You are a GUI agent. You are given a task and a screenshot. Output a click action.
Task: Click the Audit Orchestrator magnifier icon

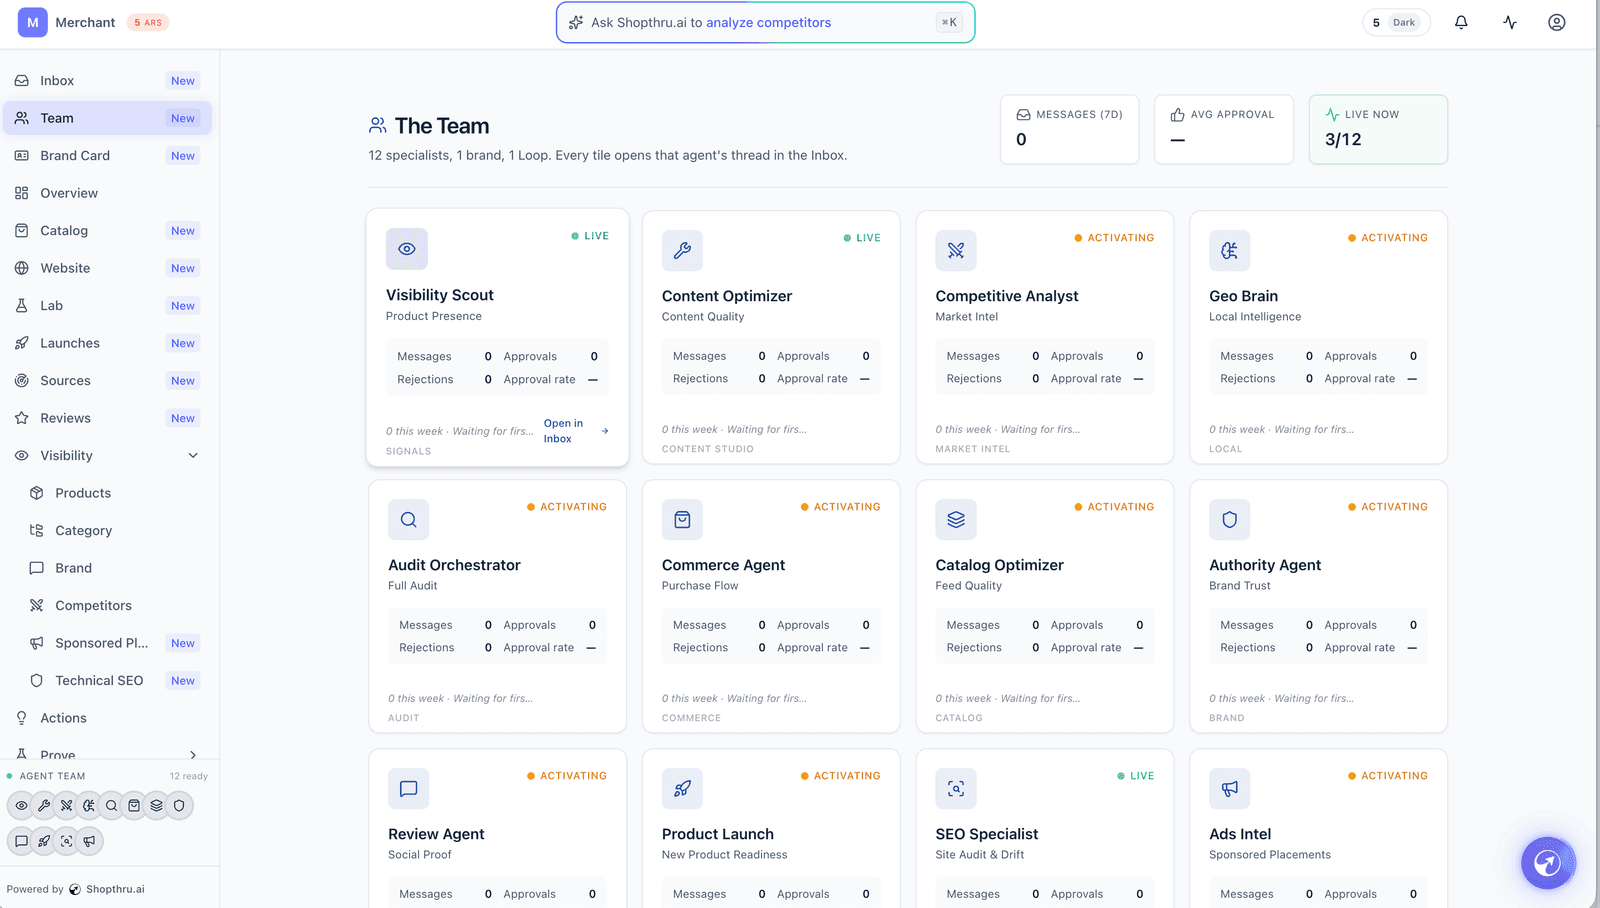(409, 519)
